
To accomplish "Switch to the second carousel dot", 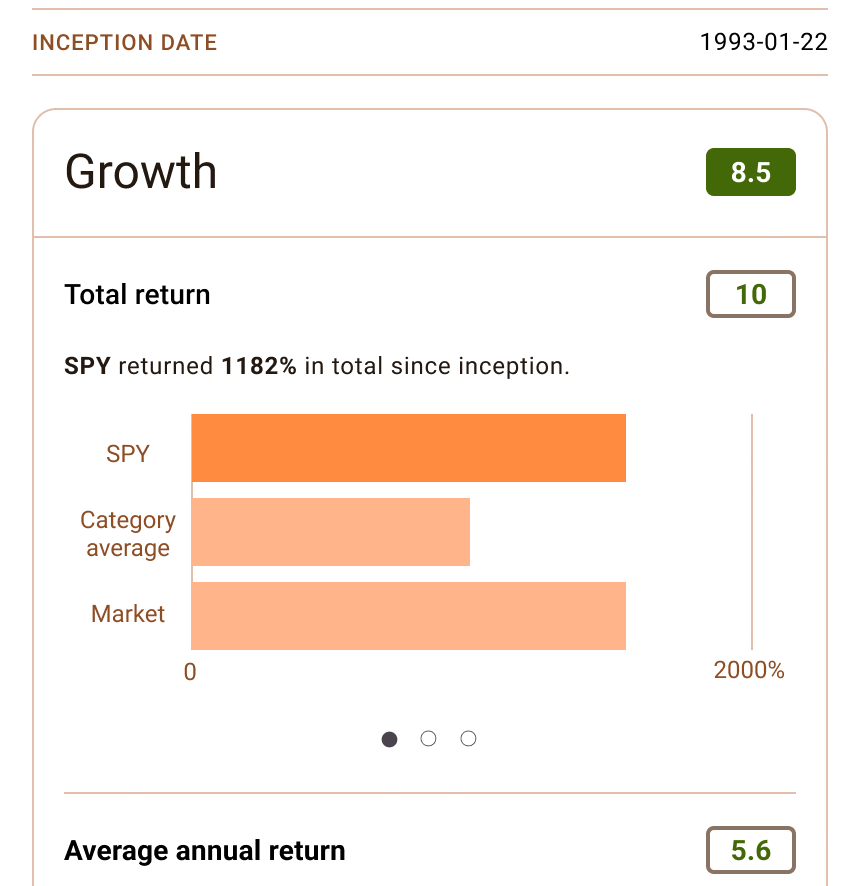I will coord(429,739).
